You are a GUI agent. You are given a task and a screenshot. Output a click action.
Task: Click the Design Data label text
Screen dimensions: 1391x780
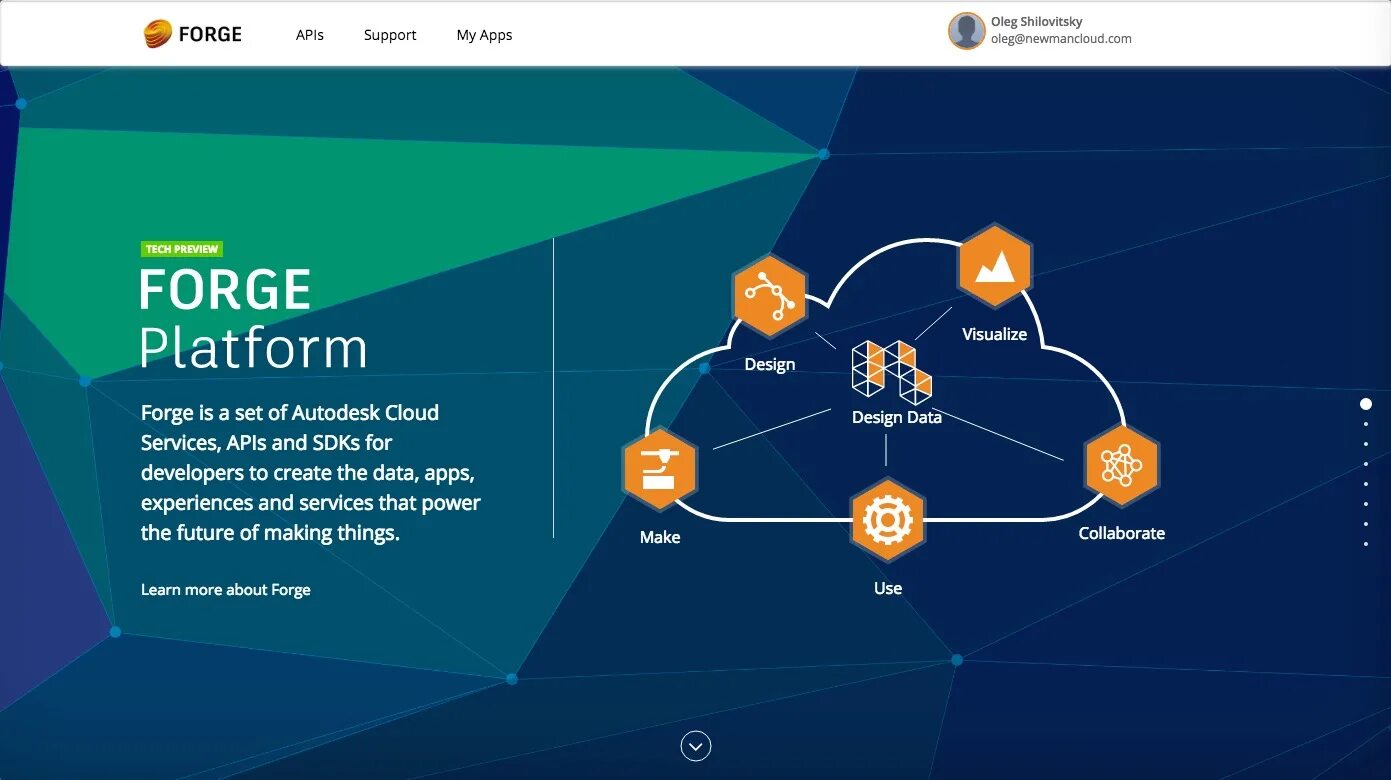tap(897, 418)
